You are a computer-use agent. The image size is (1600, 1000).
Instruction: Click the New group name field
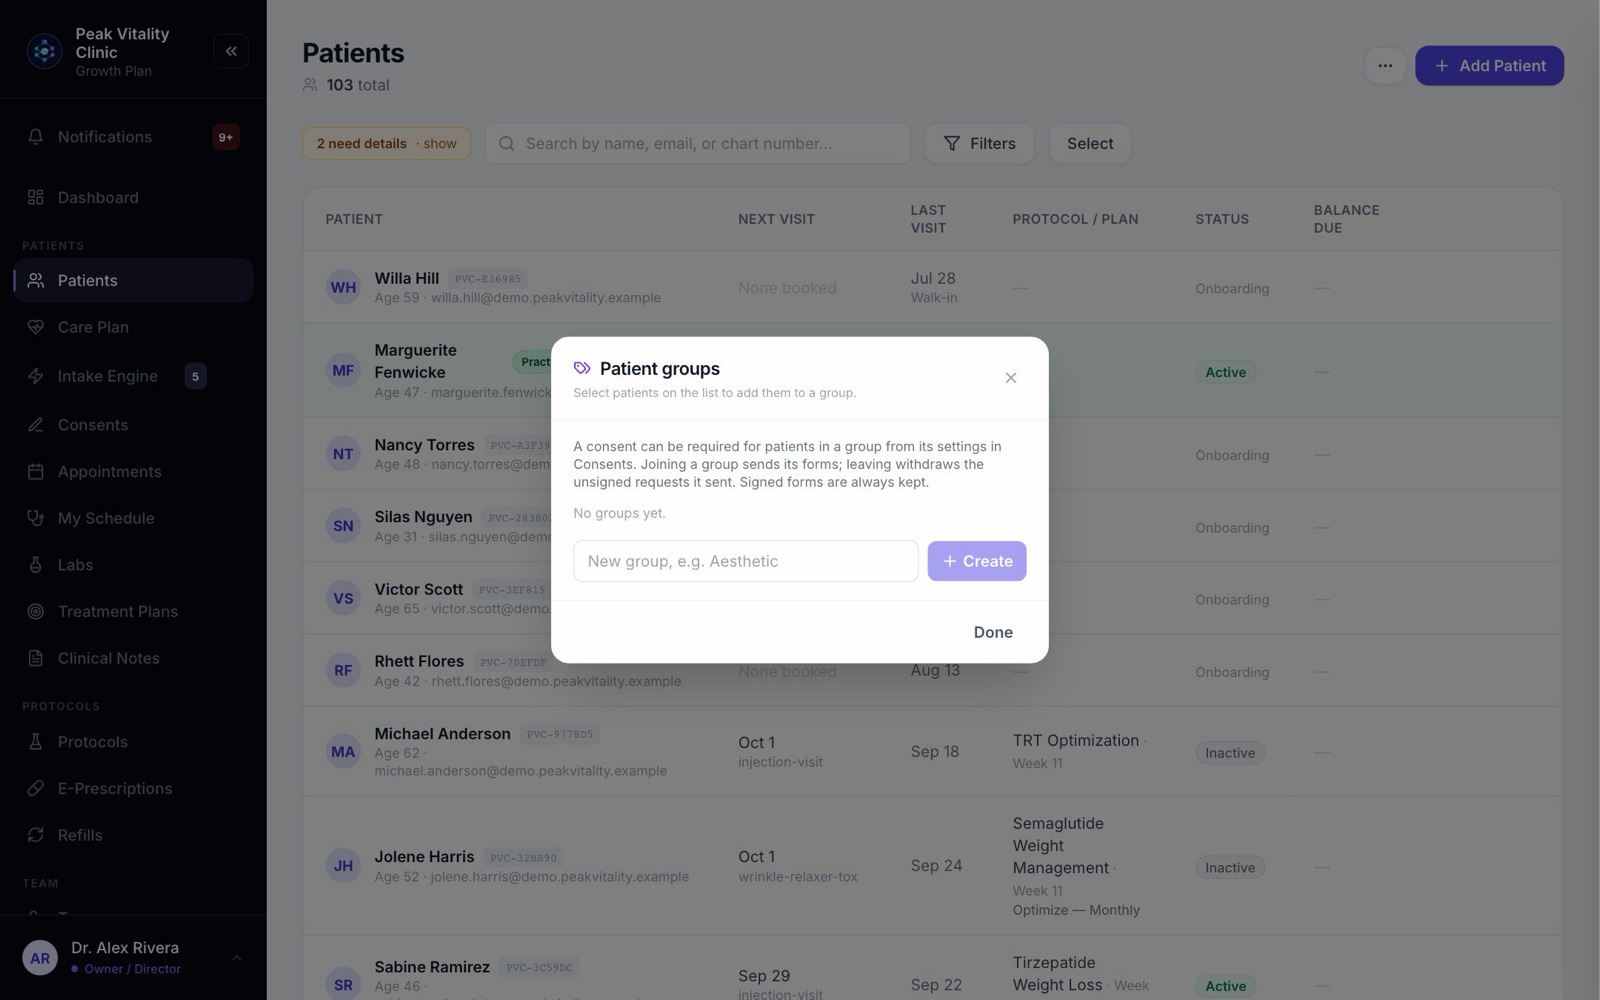(746, 561)
